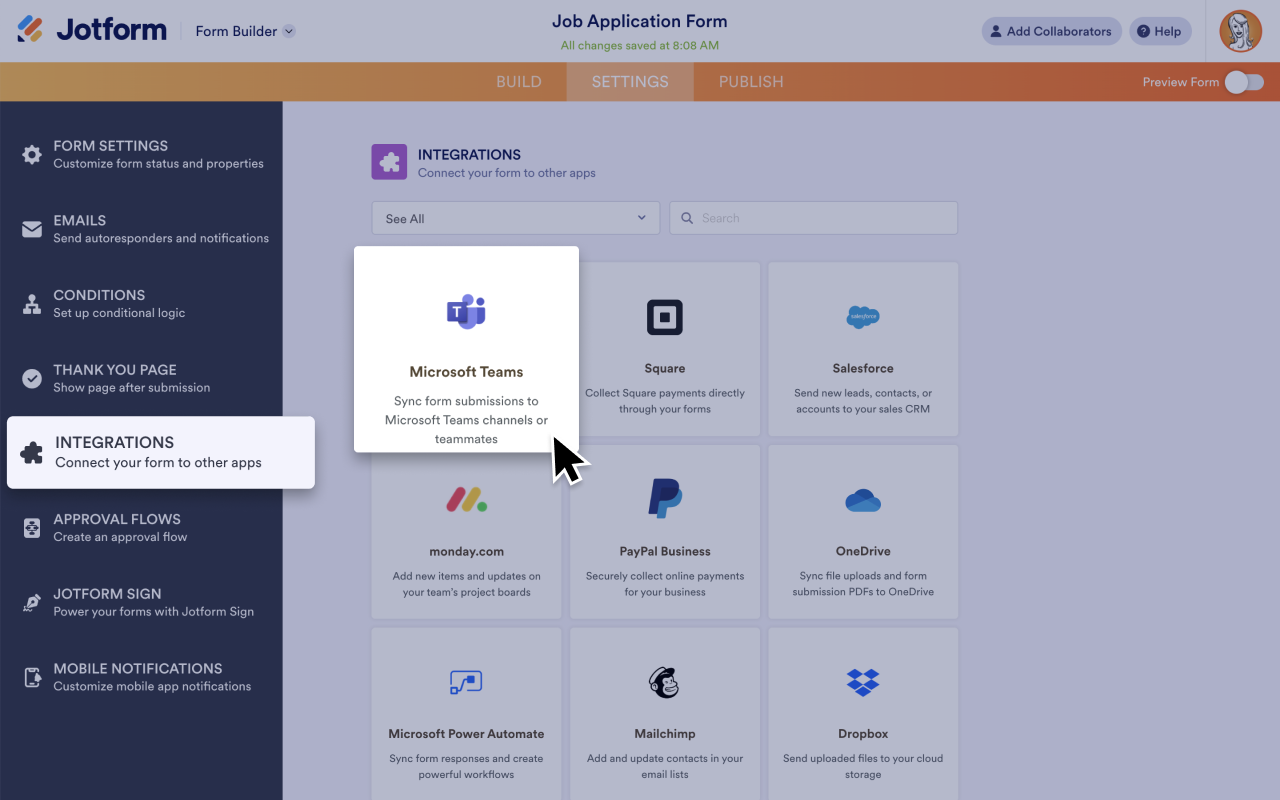Click the Microsoft Power Automate integration

point(466,683)
